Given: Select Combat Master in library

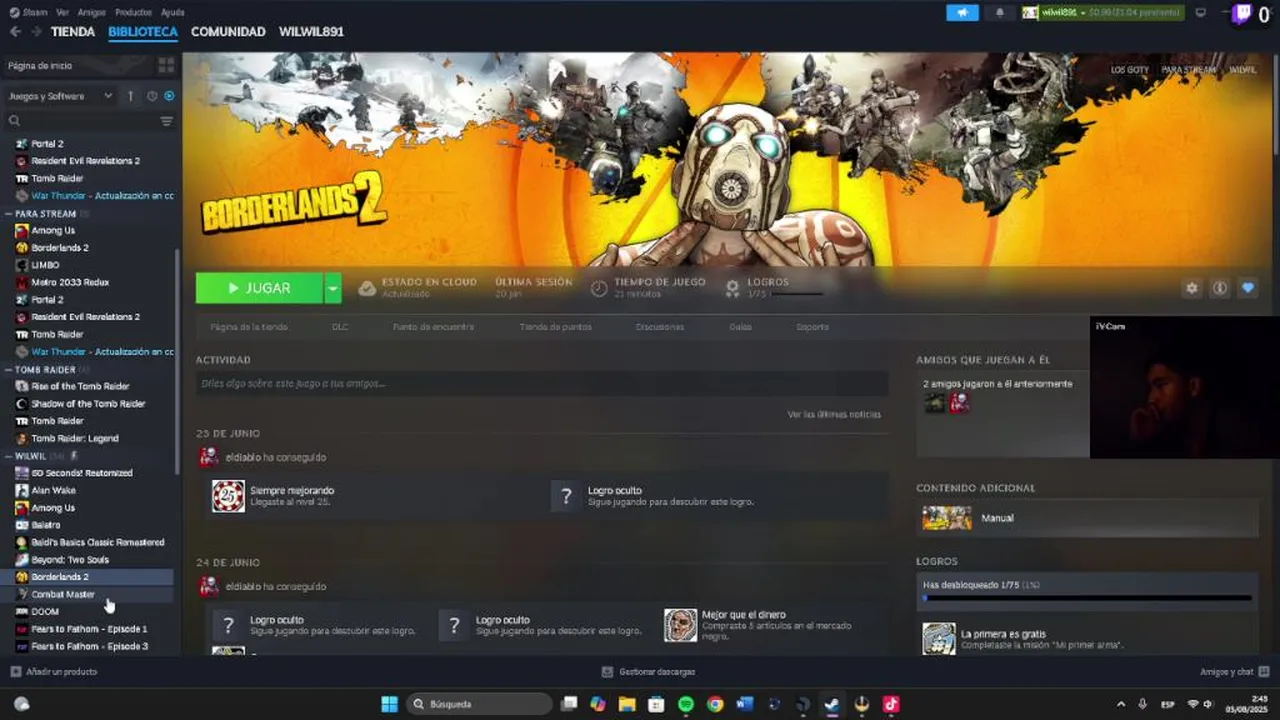Looking at the screenshot, I should point(63,594).
